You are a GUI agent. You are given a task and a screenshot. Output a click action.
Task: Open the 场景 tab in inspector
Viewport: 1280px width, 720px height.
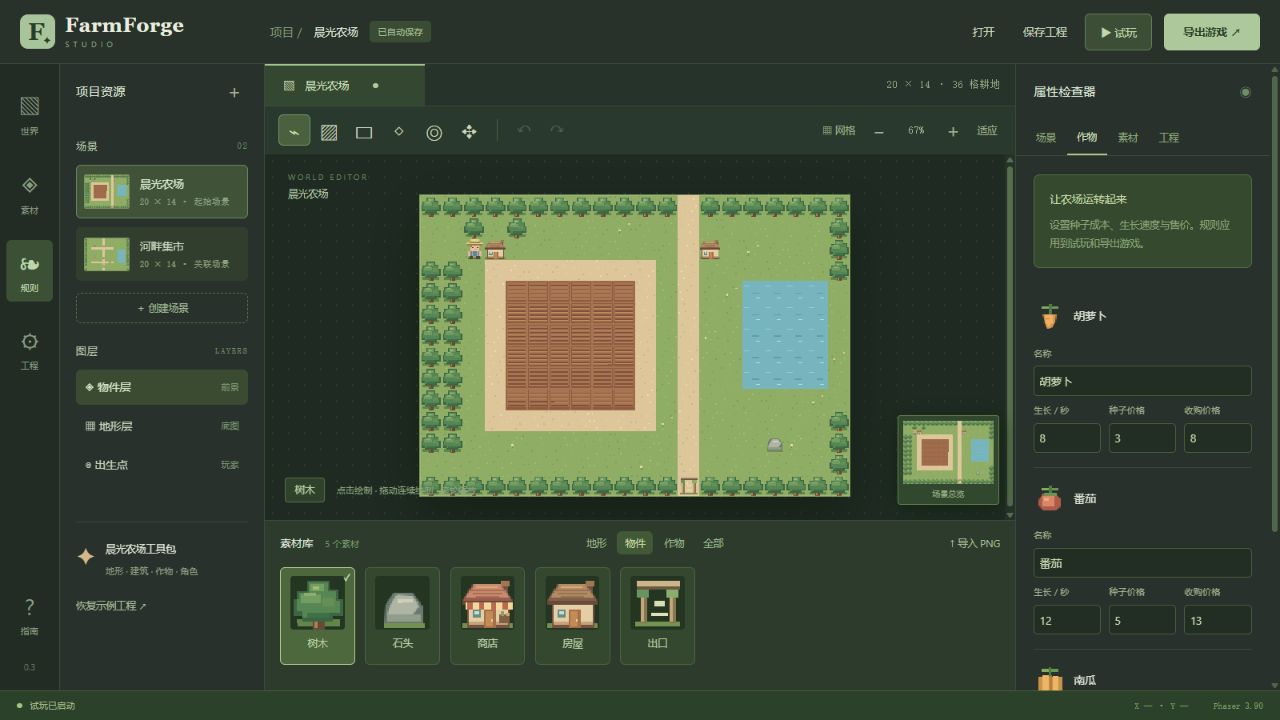coord(1046,138)
